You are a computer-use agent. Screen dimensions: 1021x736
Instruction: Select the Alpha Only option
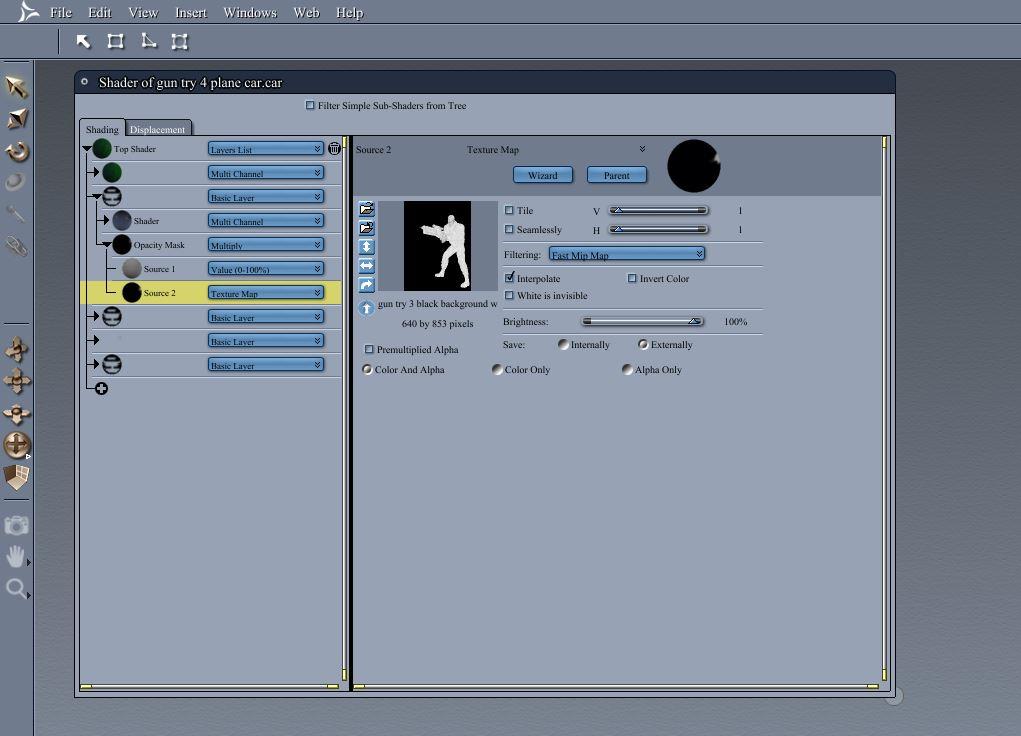(628, 369)
